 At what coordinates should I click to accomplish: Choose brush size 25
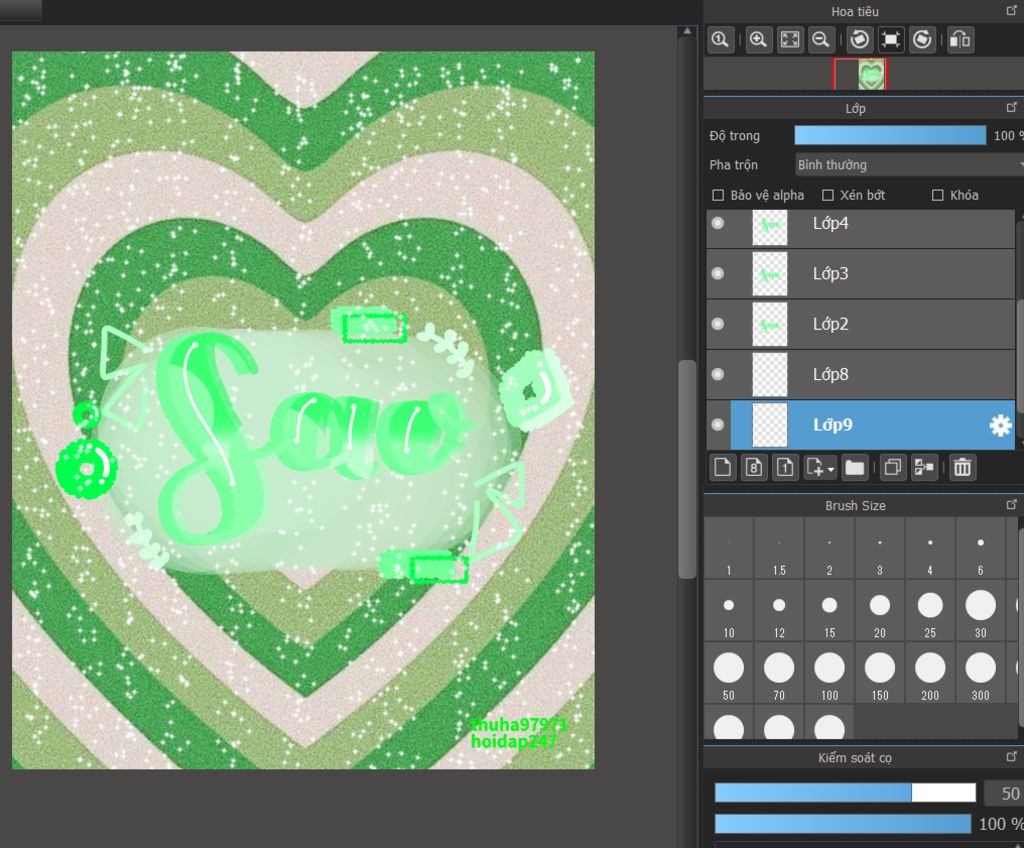[930, 612]
